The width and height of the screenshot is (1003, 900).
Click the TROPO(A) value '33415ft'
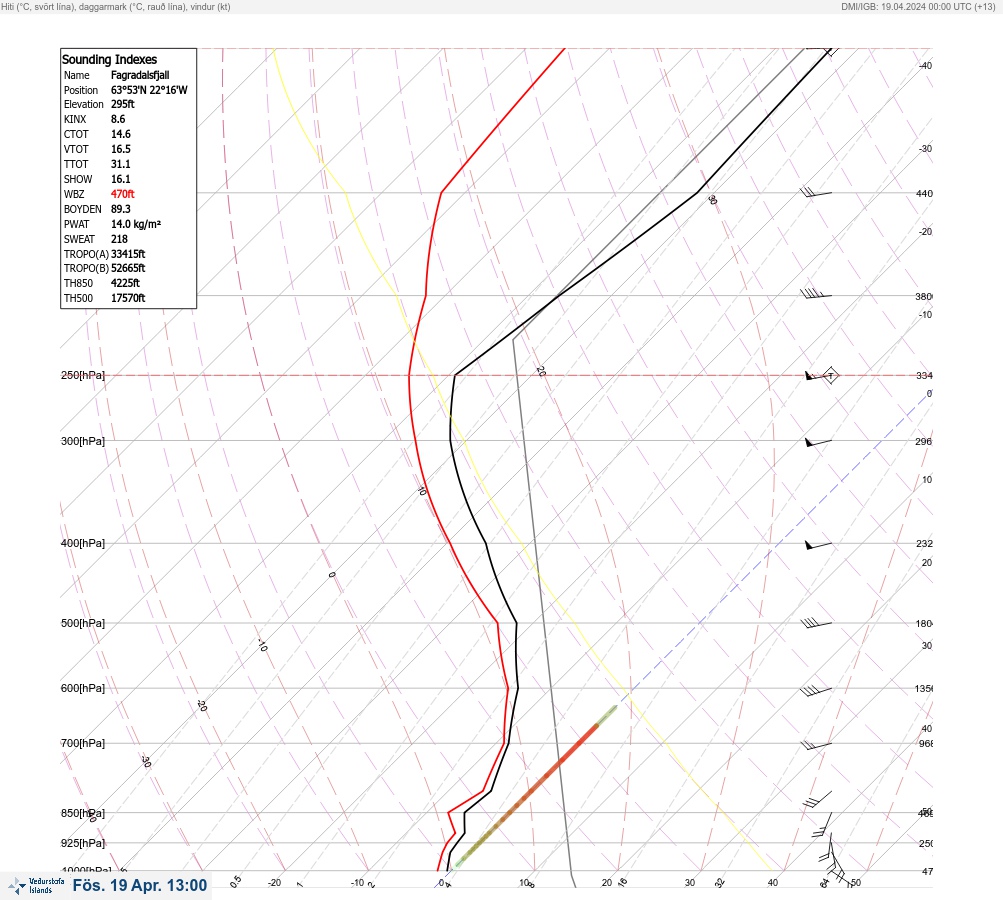click(x=128, y=254)
